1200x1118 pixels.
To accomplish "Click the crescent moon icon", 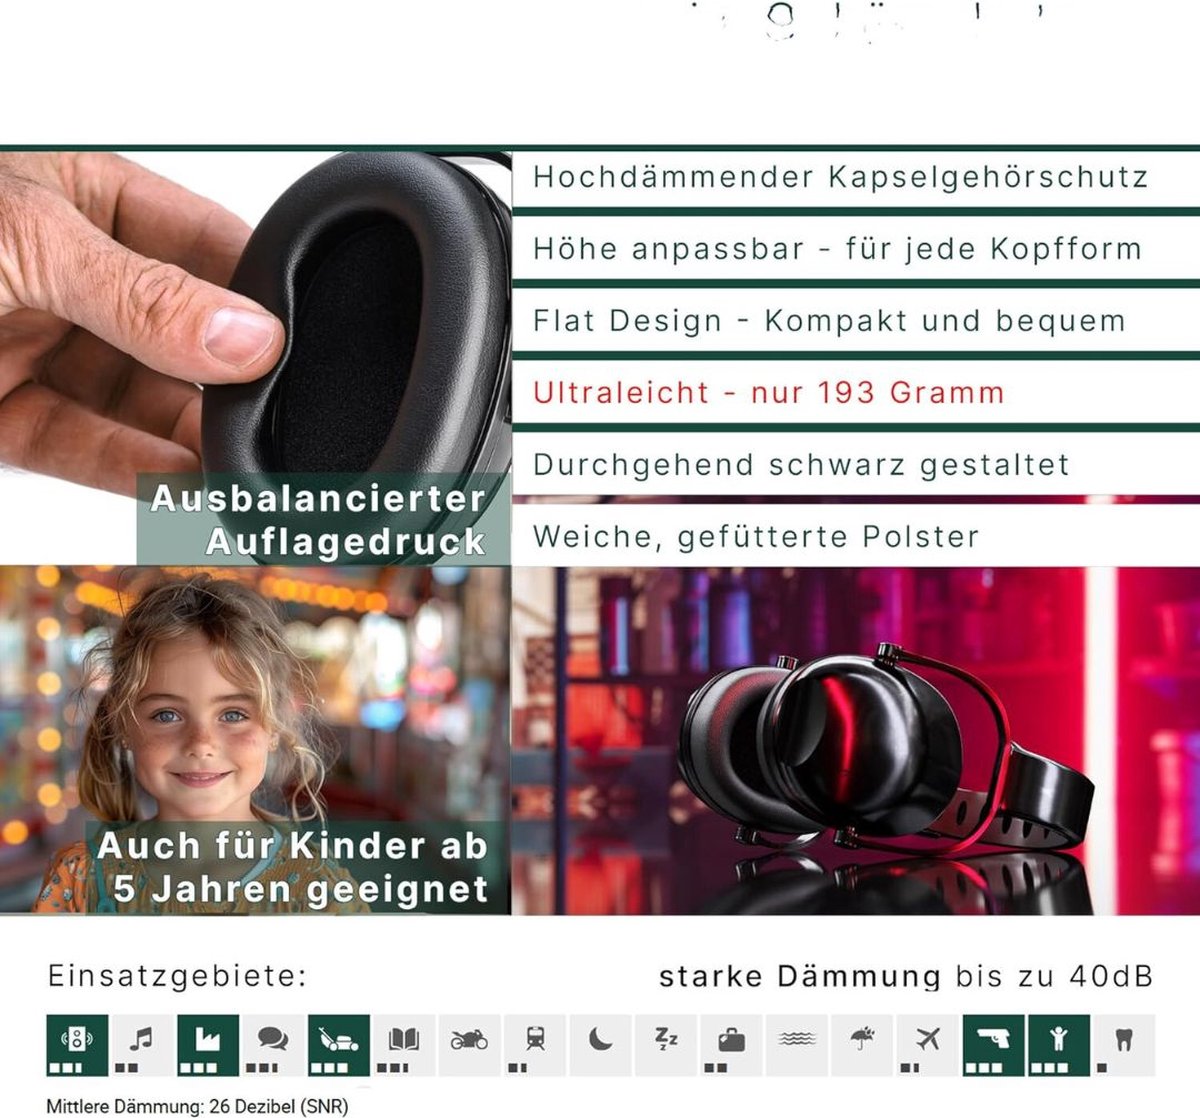I will (601, 1044).
